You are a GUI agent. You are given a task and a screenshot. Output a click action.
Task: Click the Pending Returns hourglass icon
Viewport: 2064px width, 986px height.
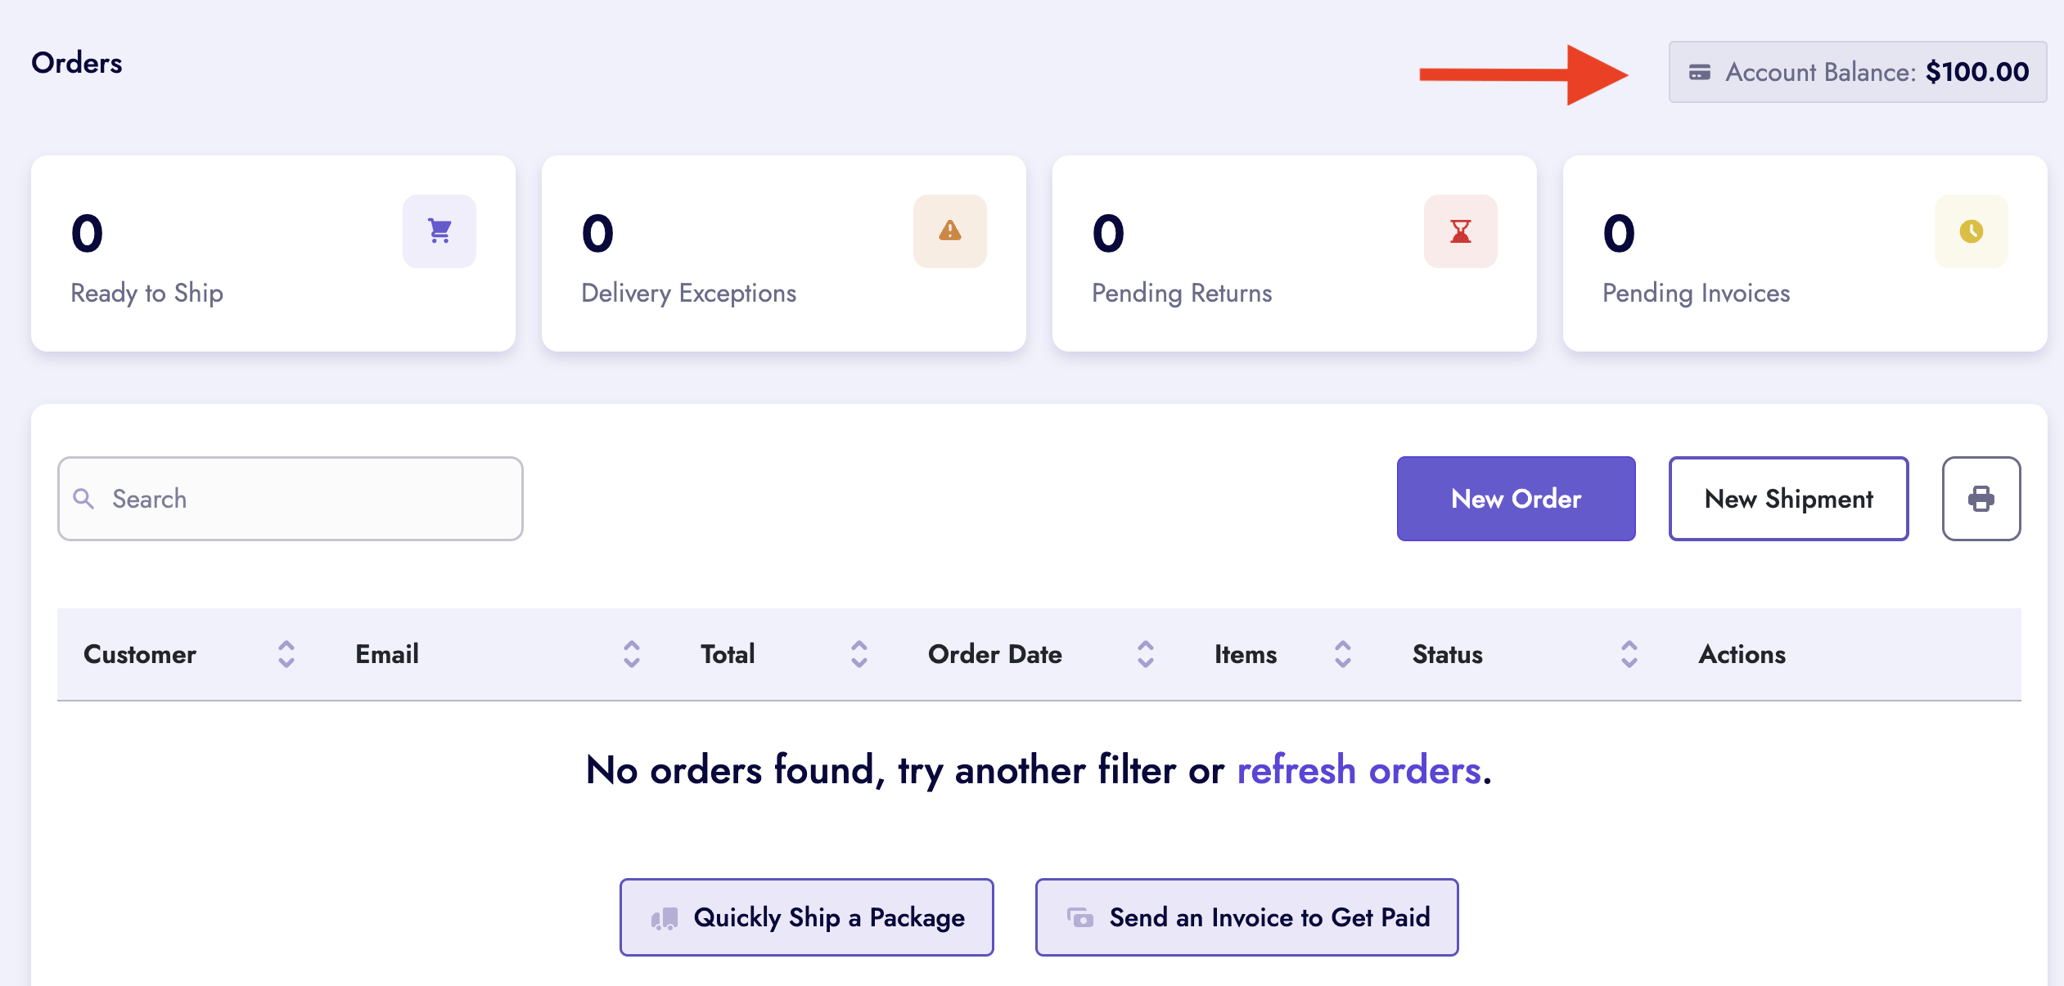[1460, 231]
